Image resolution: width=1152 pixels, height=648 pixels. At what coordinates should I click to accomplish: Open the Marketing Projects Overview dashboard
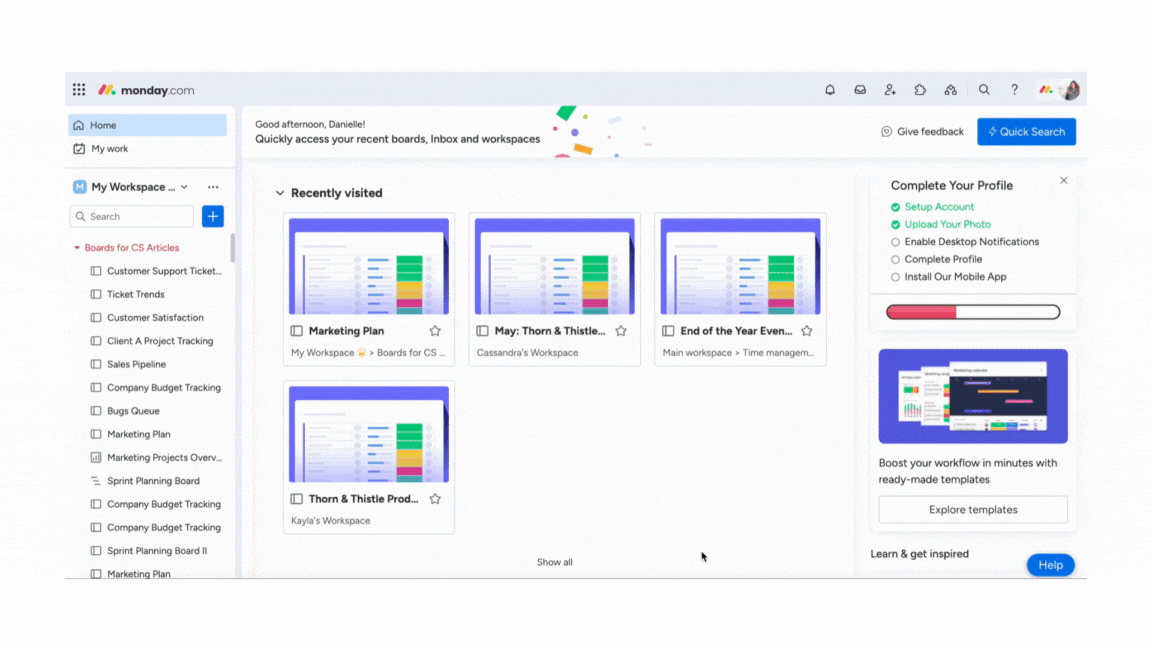coord(156,458)
